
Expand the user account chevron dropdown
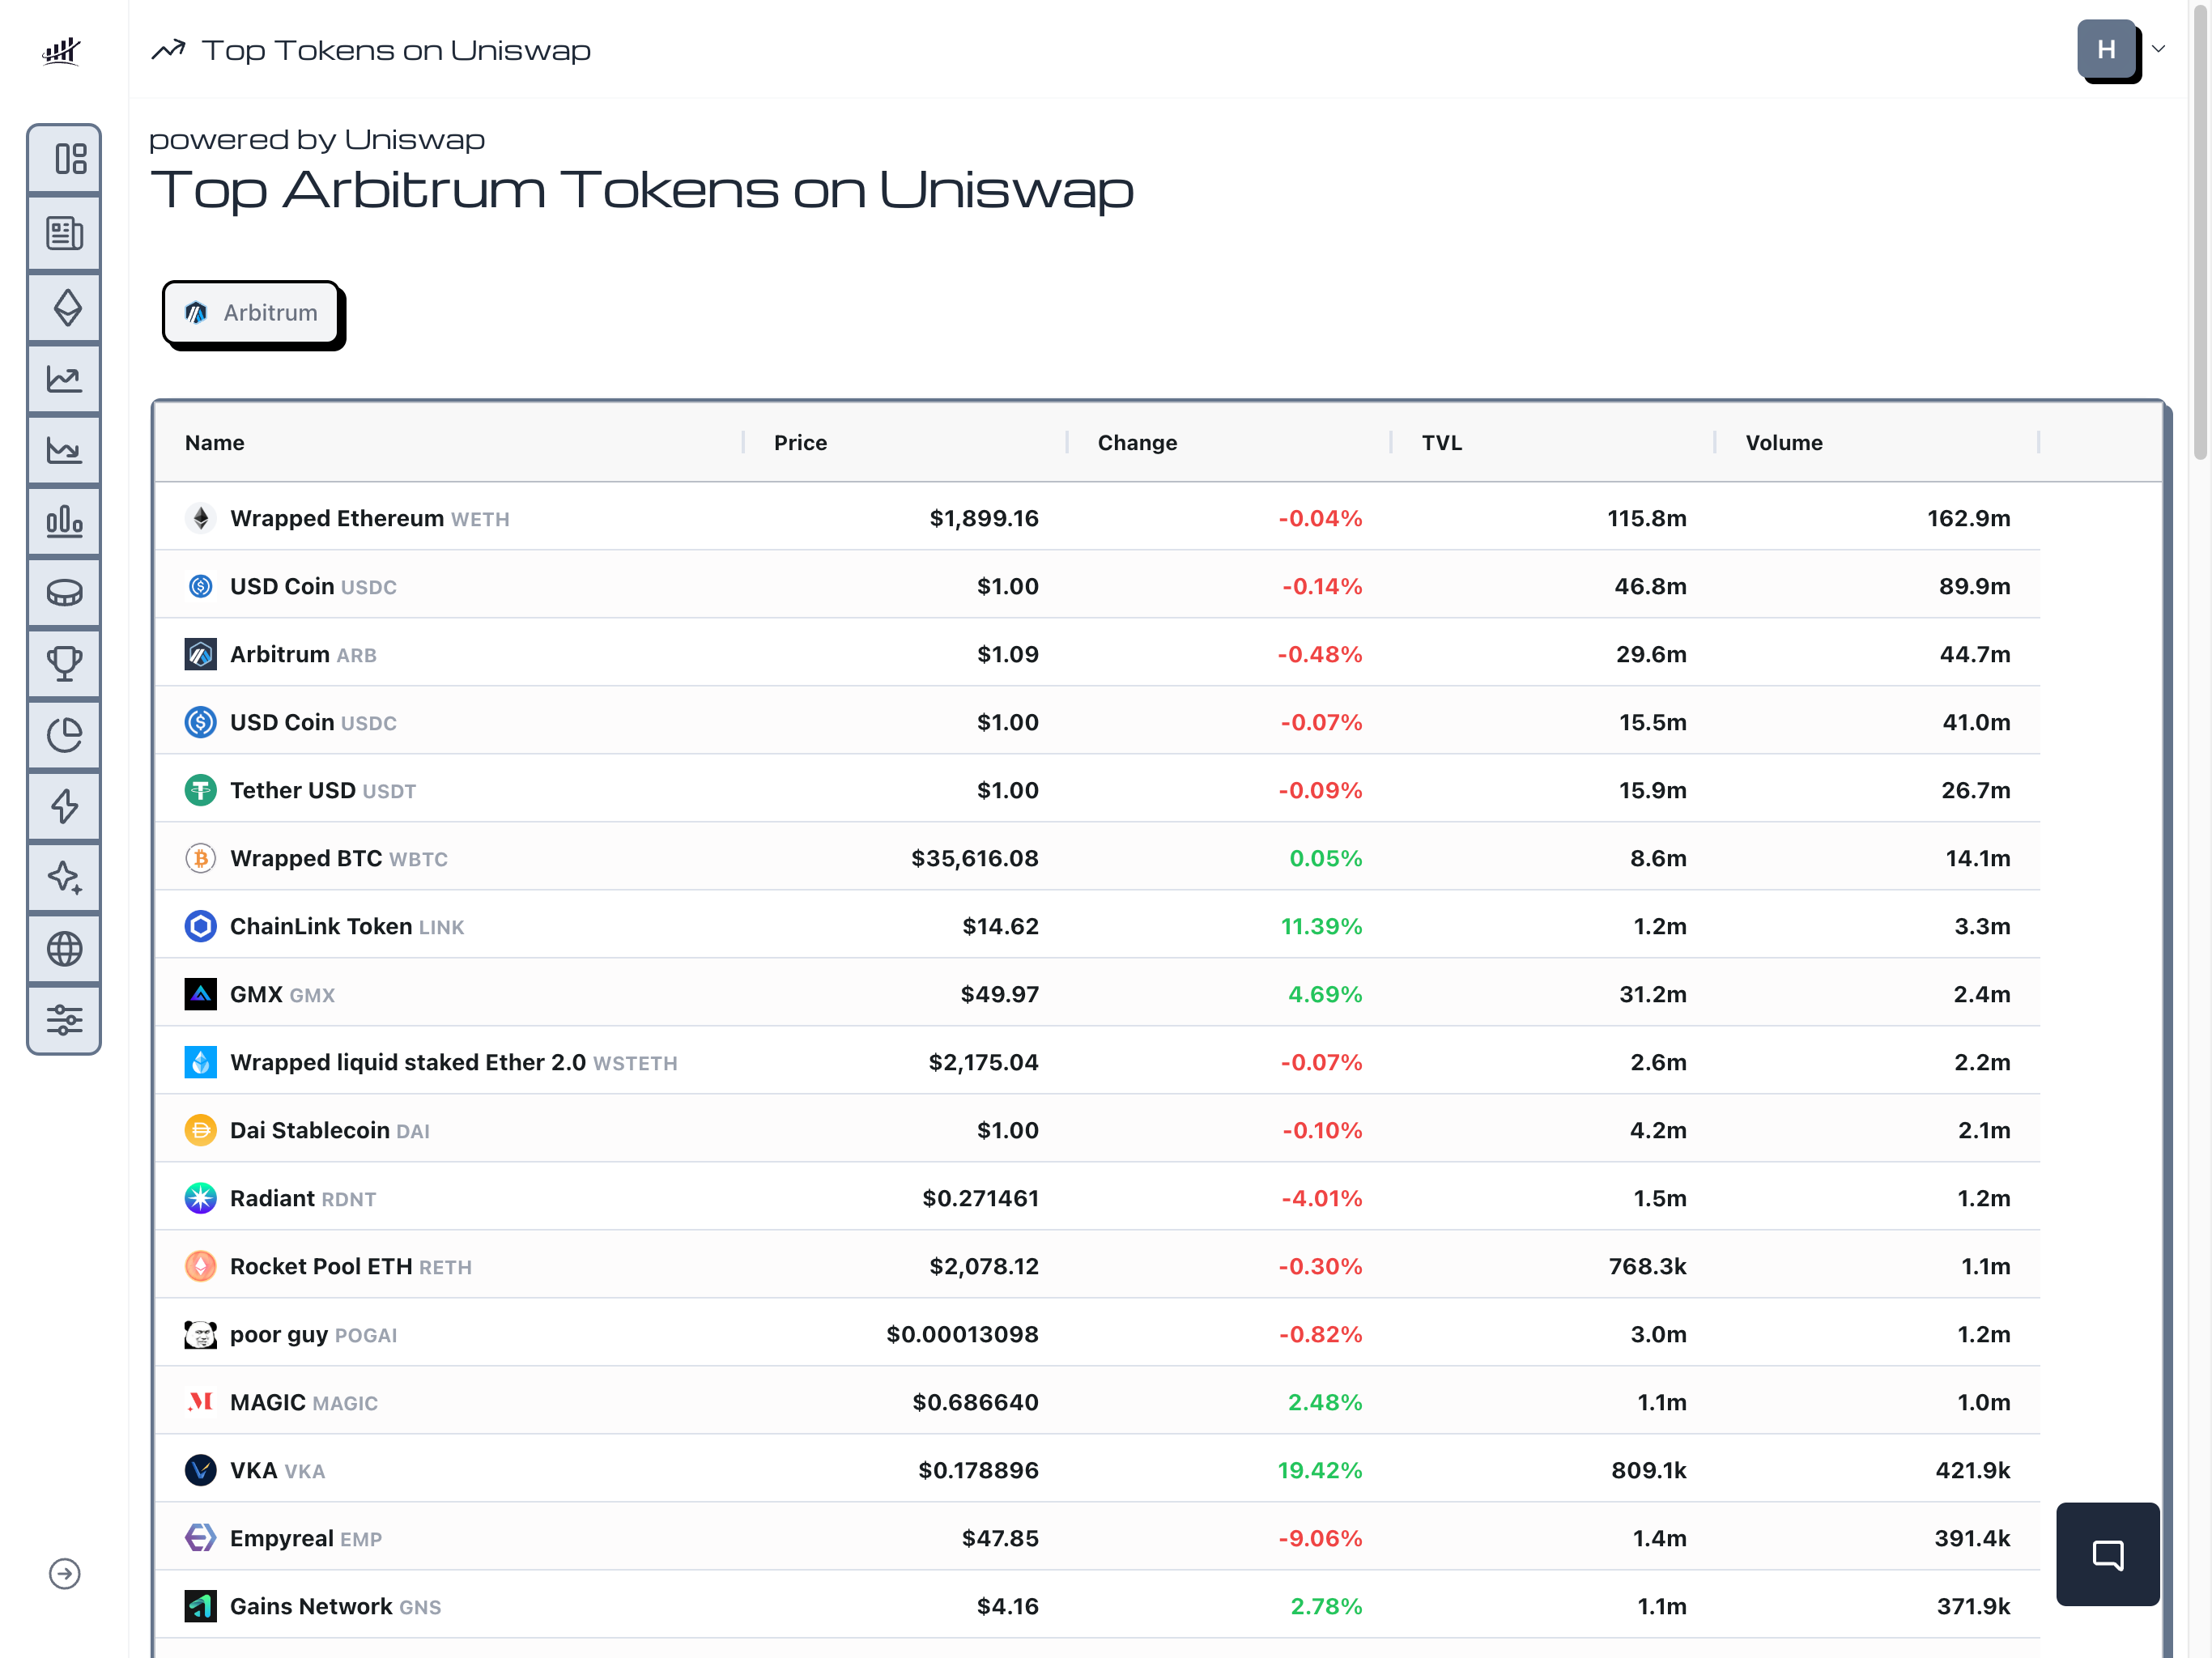(2158, 49)
